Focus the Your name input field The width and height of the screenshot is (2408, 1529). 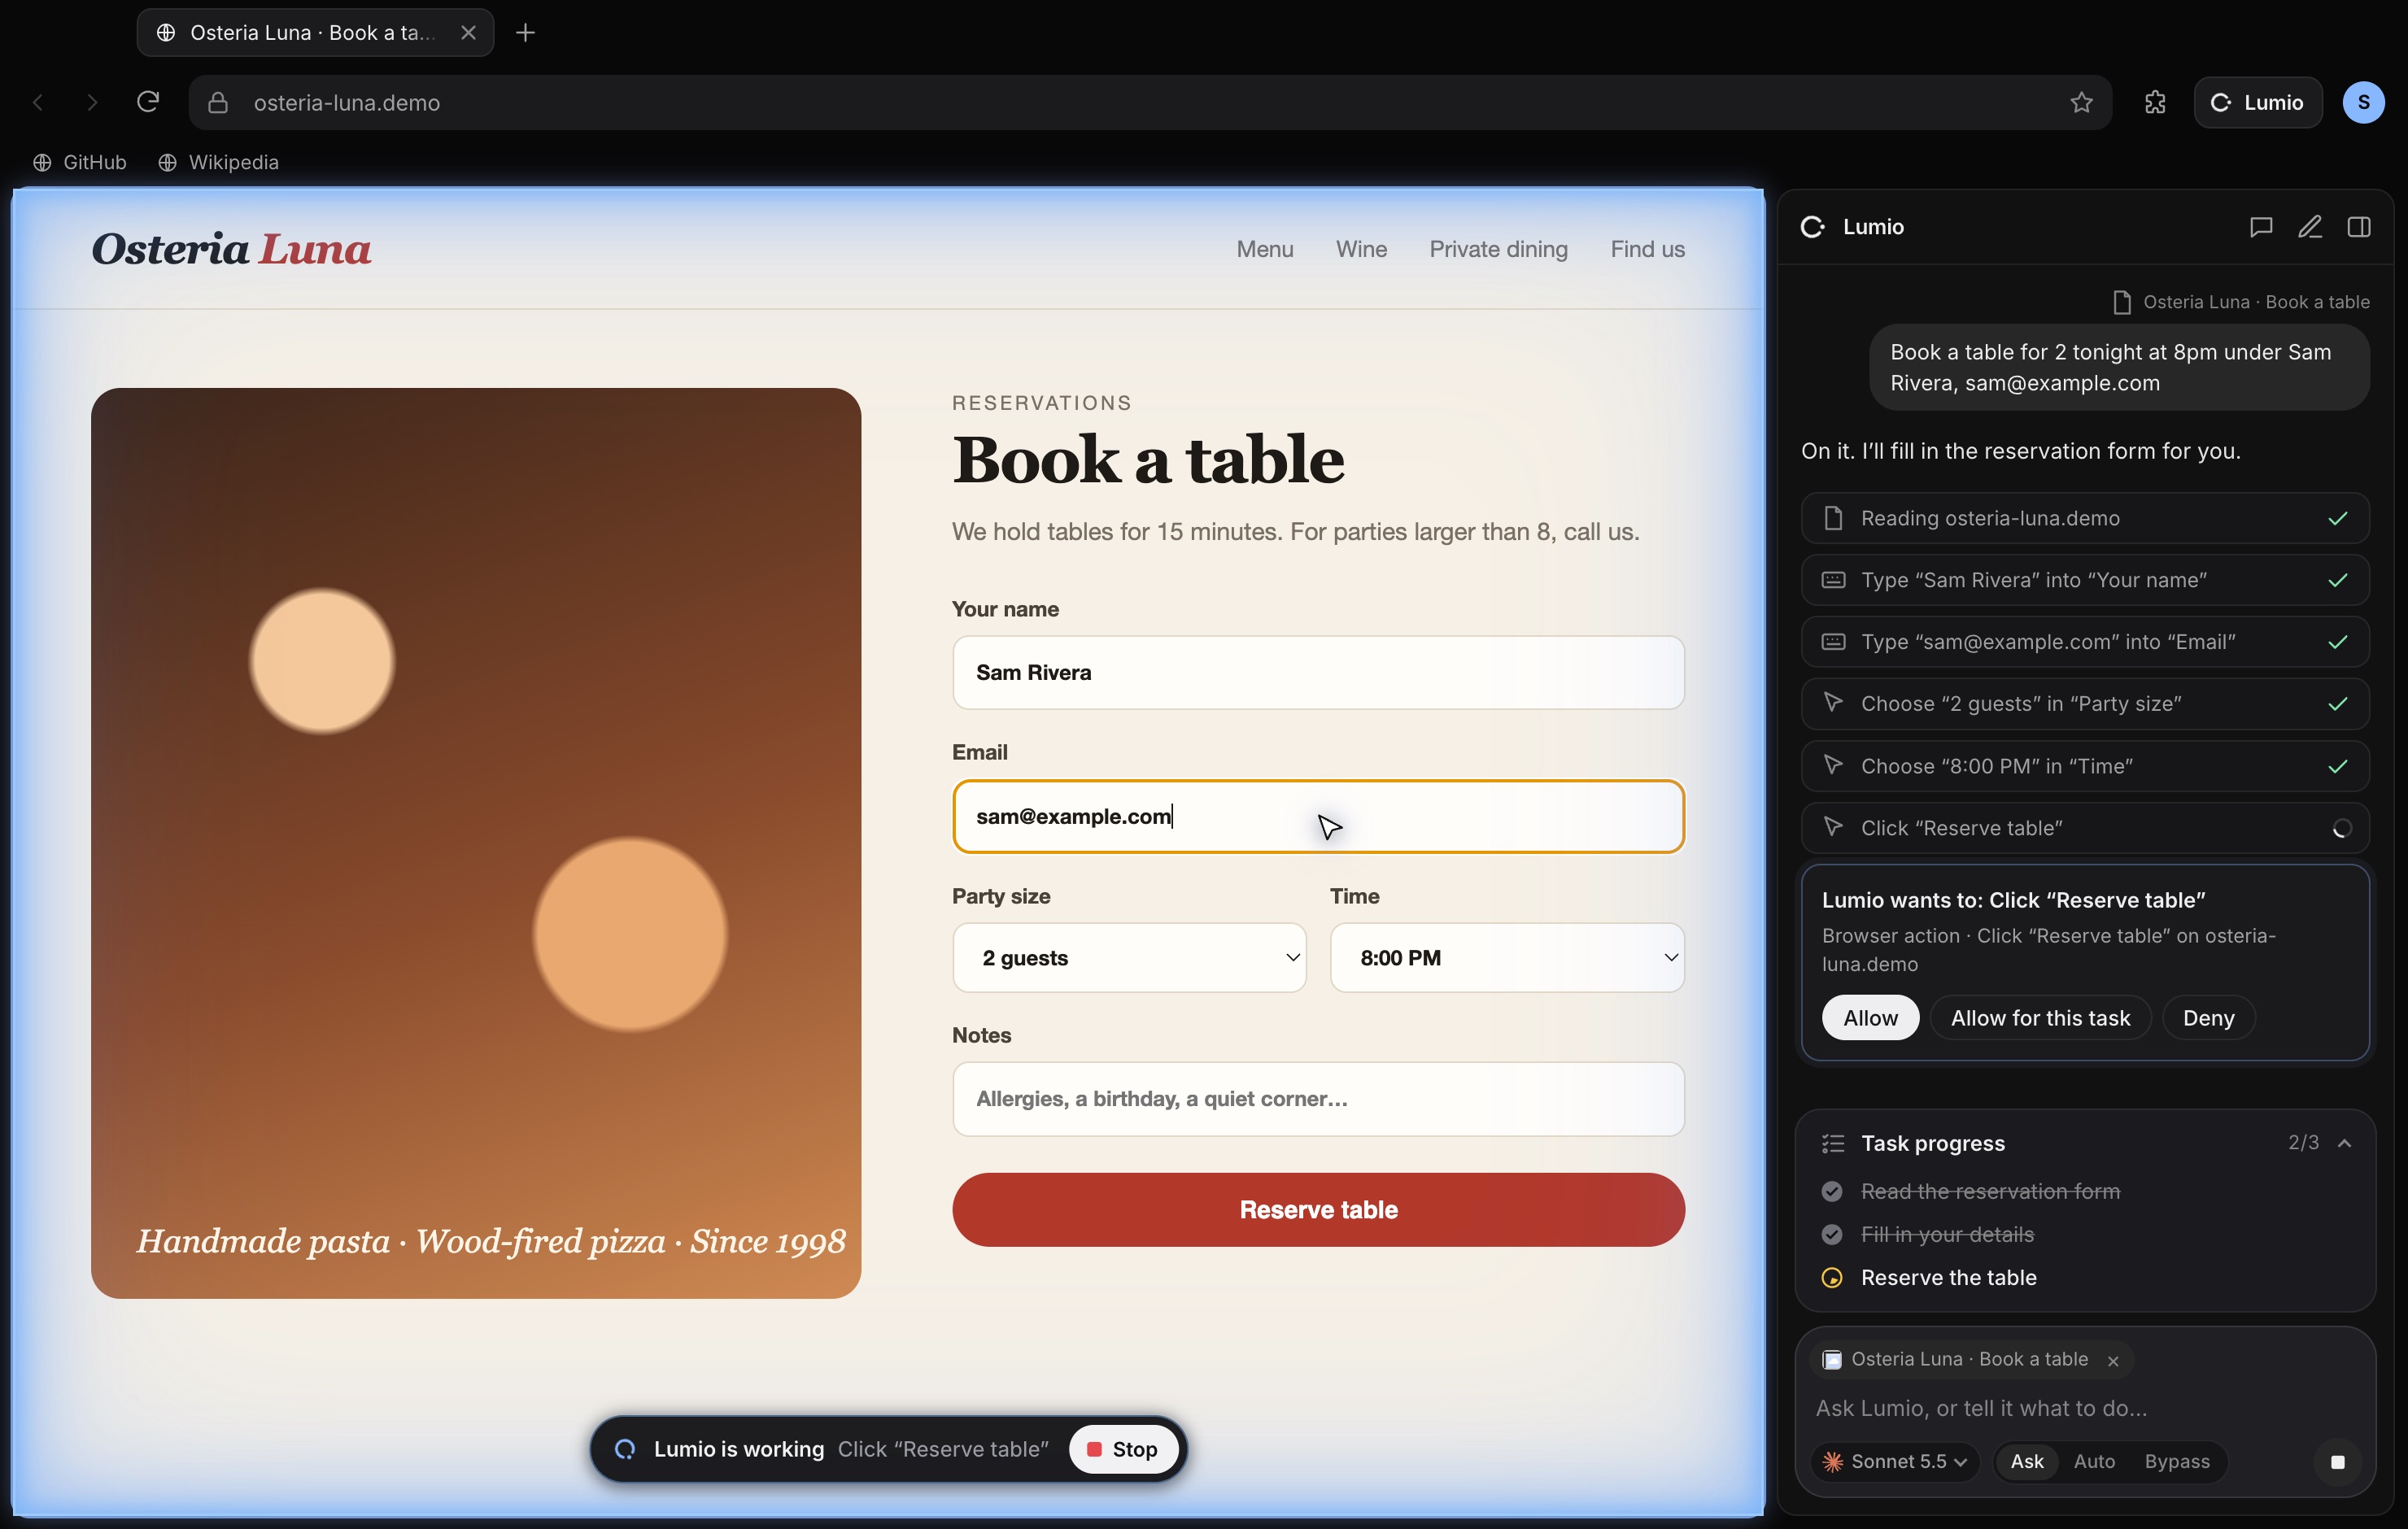1318,672
